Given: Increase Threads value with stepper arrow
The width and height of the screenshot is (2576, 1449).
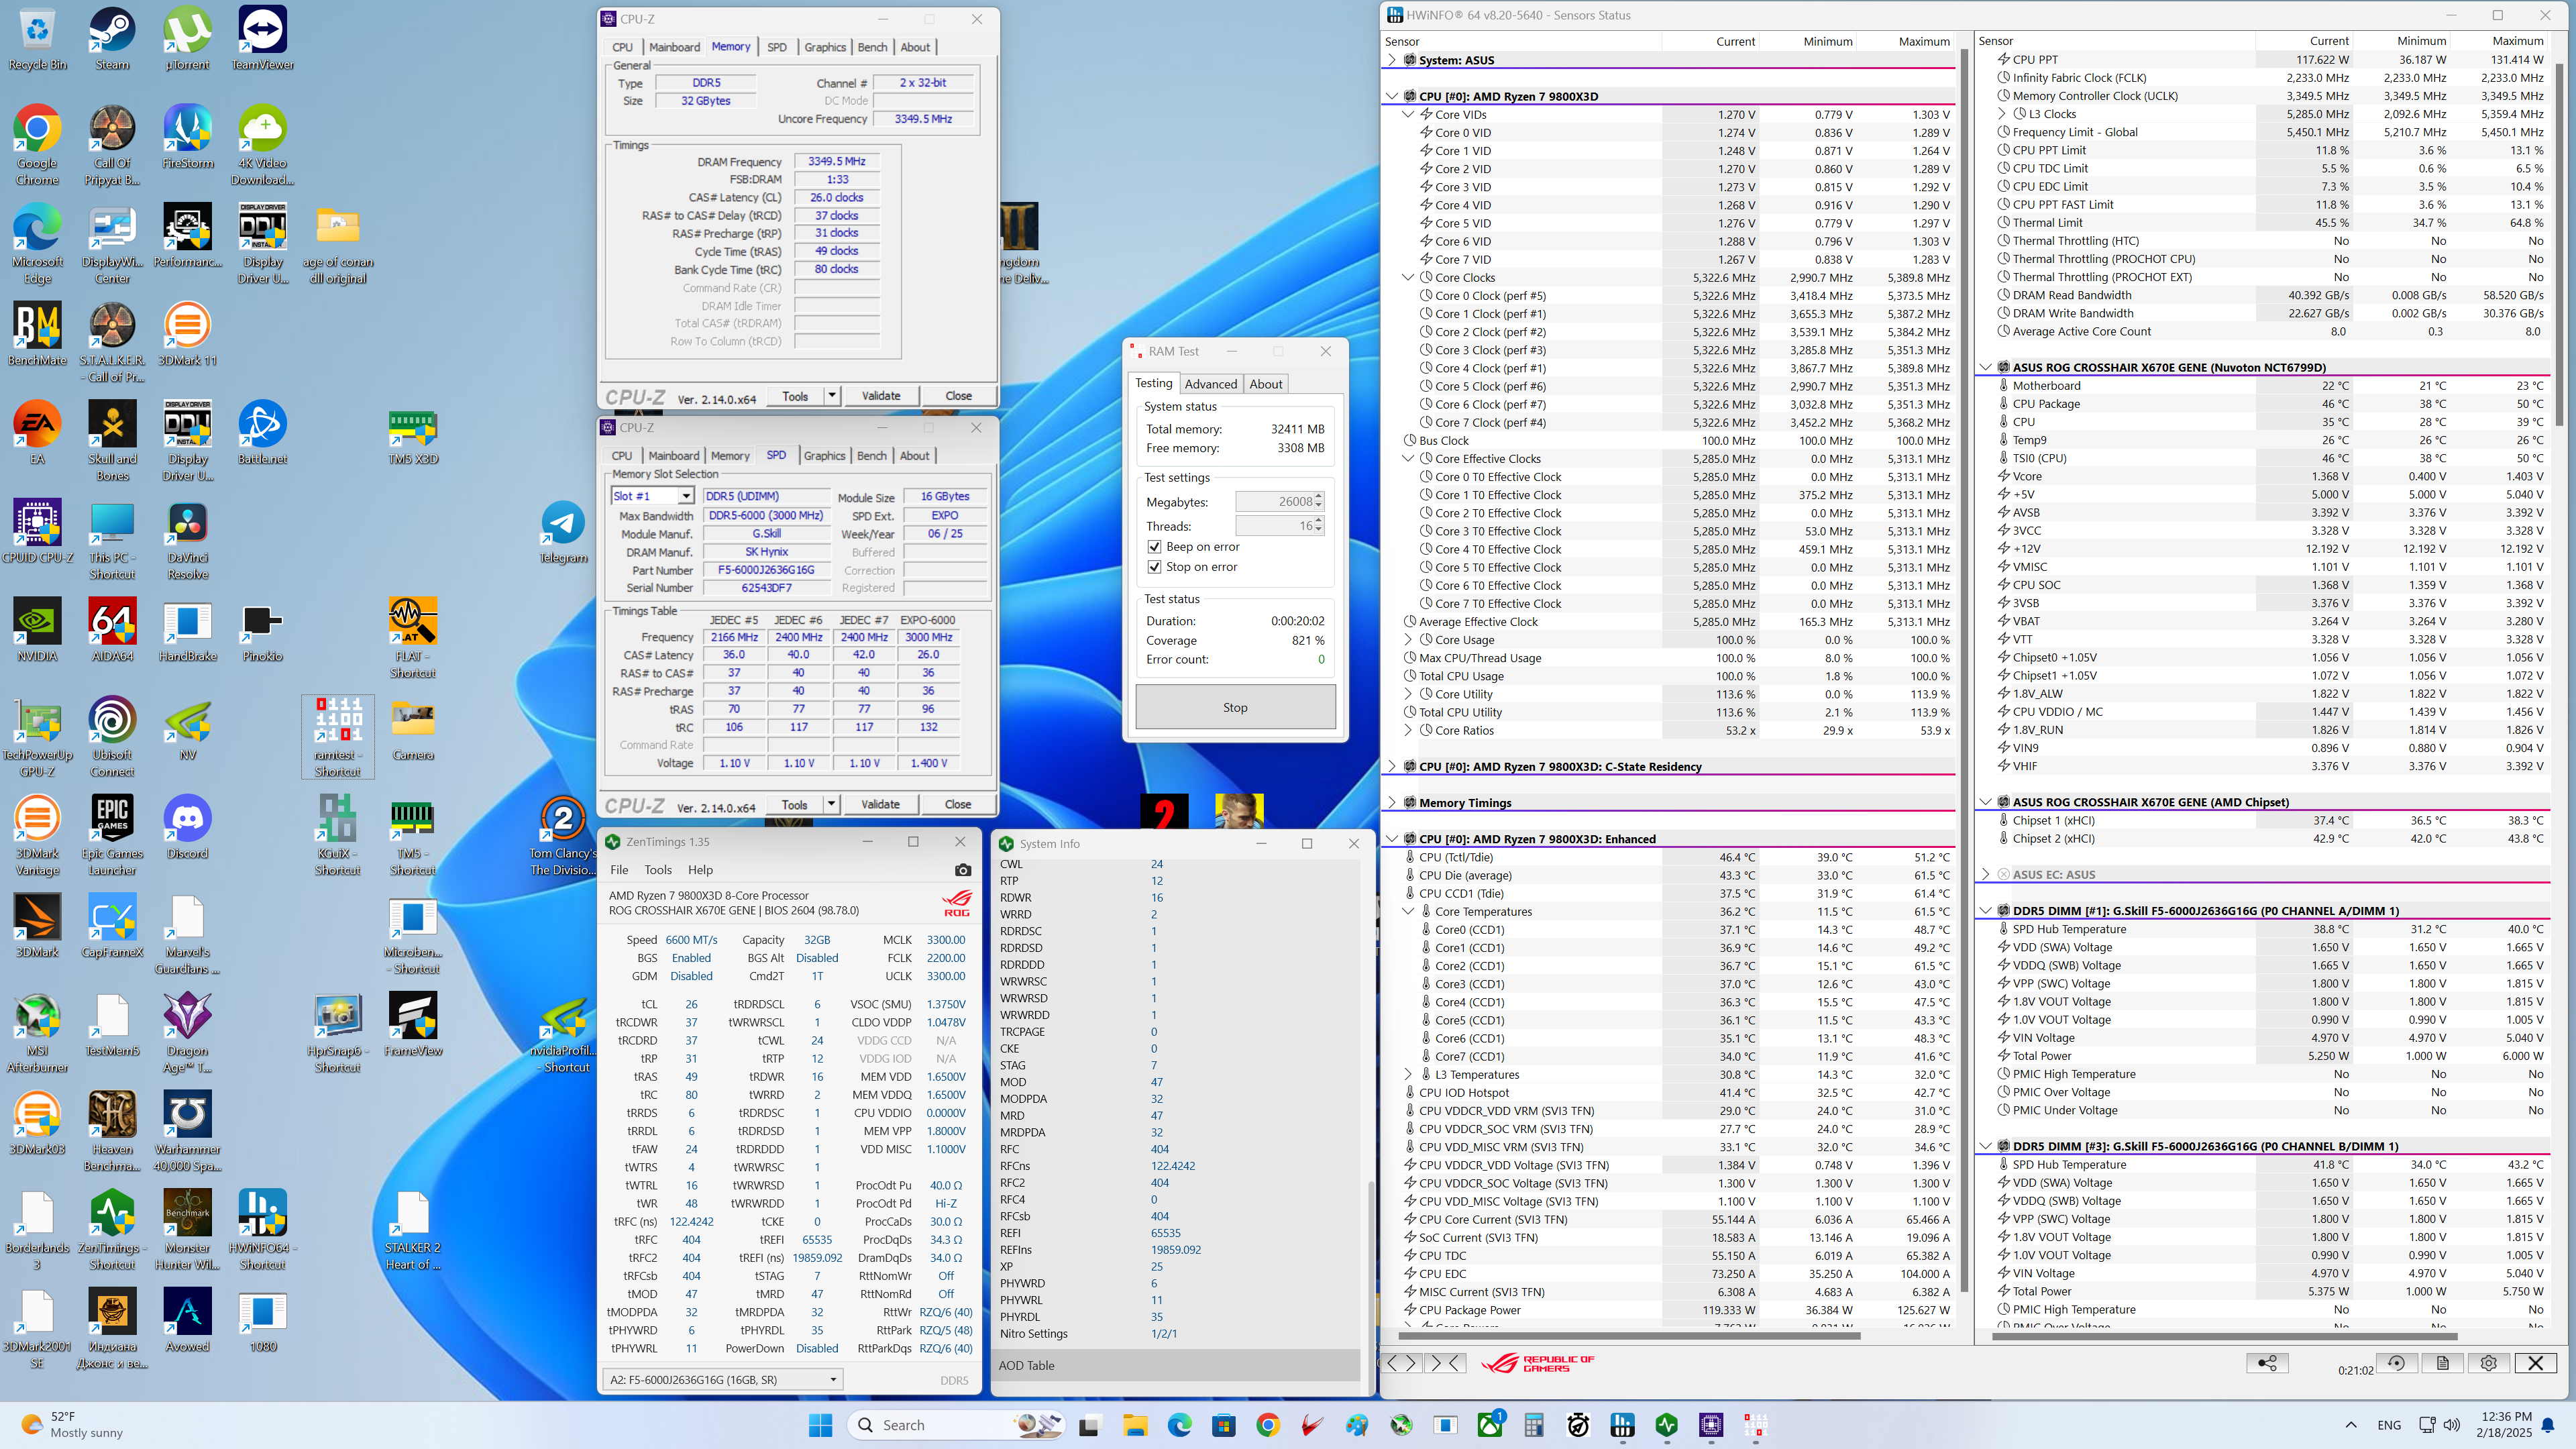Looking at the screenshot, I should point(1320,521).
